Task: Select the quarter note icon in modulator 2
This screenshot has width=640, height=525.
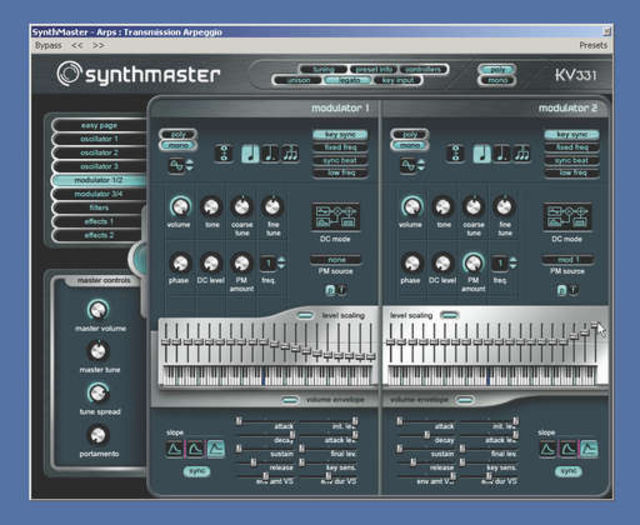Action: (x=482, y=154)
